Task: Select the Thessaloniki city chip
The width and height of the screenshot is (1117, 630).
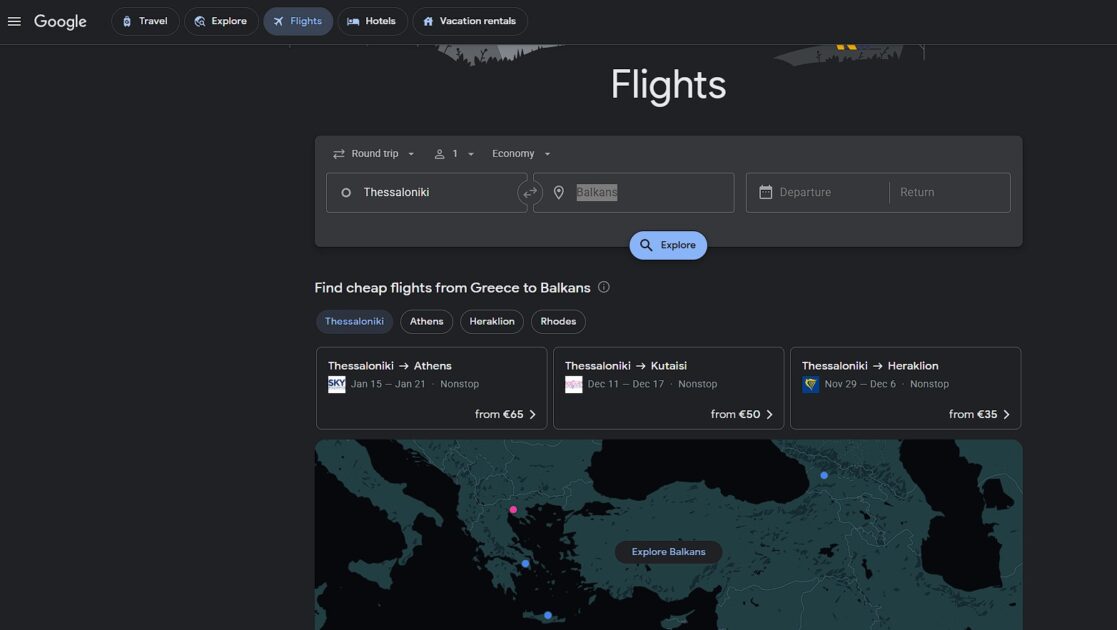Action: (x=354, y=321)
